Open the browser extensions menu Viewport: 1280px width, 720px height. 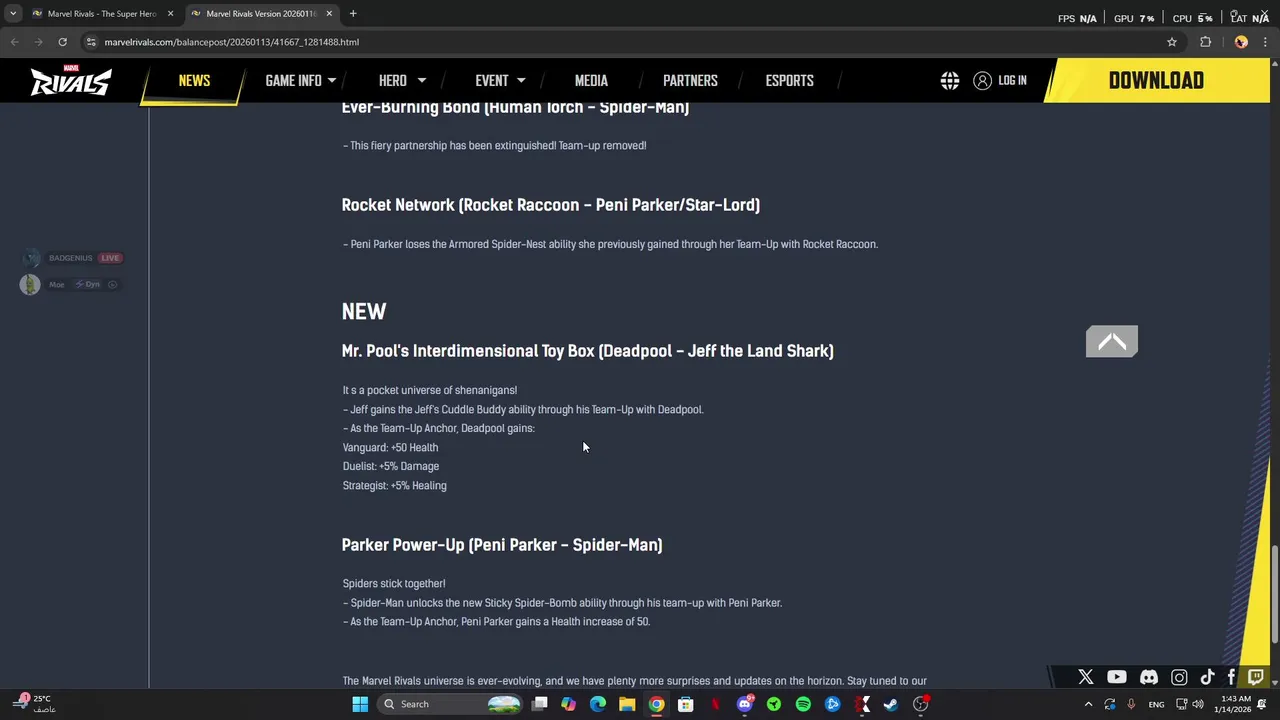tap(1205, 42)
